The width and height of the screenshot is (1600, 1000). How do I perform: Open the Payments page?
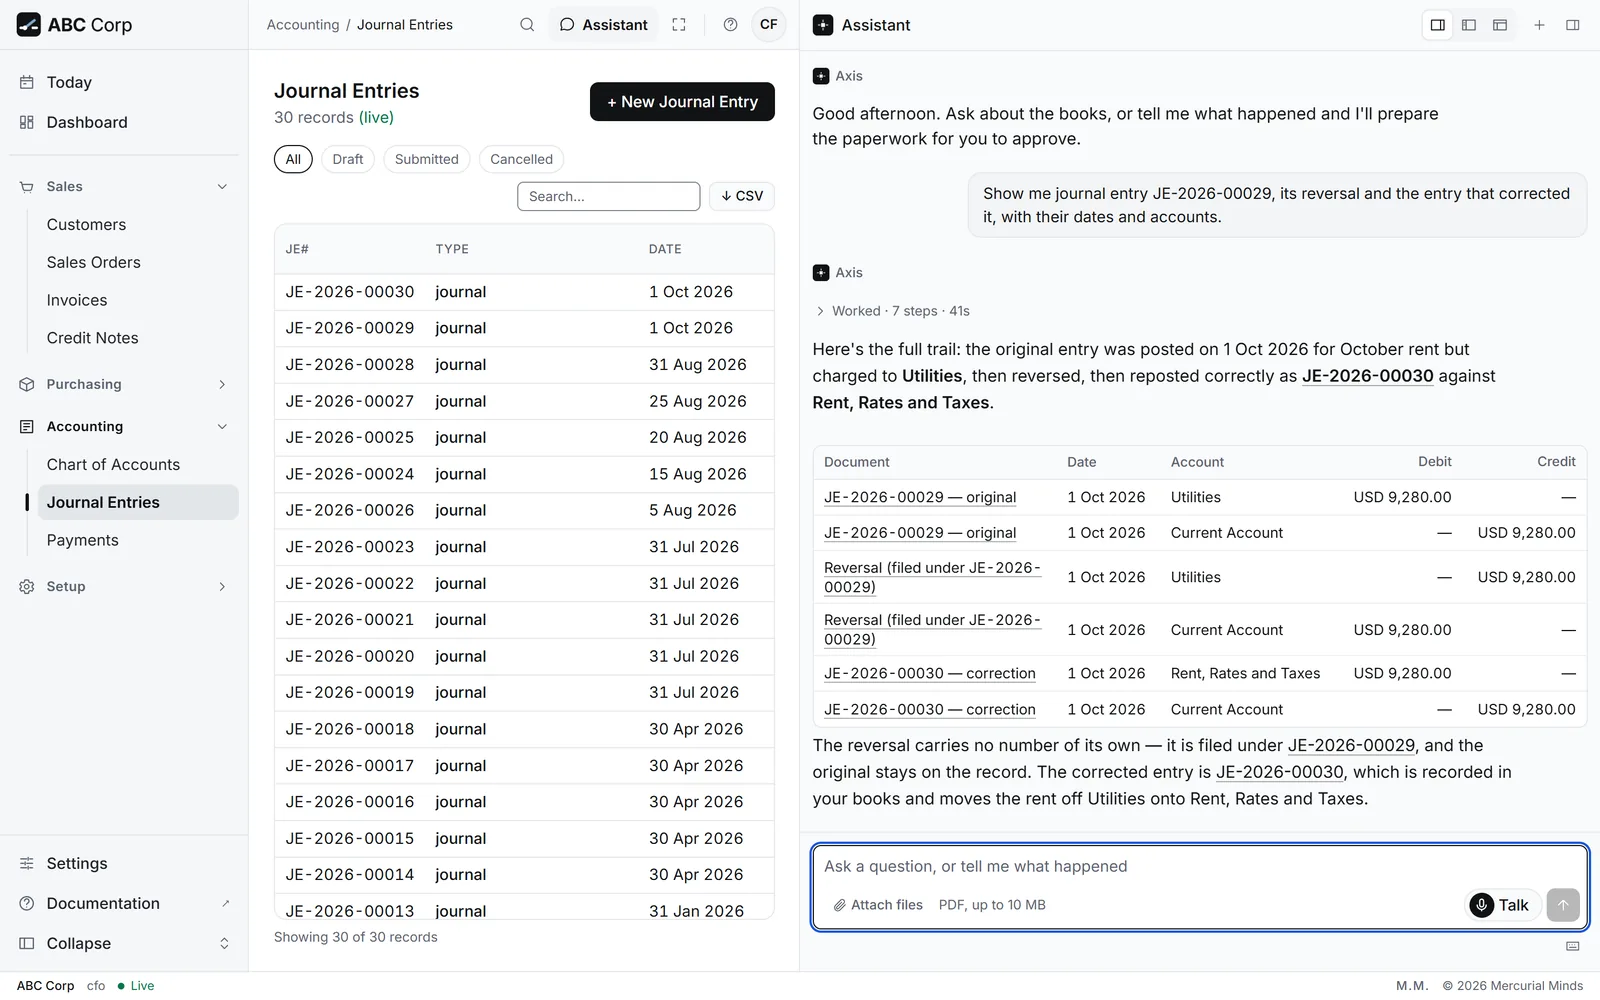[x=137, y=540]
